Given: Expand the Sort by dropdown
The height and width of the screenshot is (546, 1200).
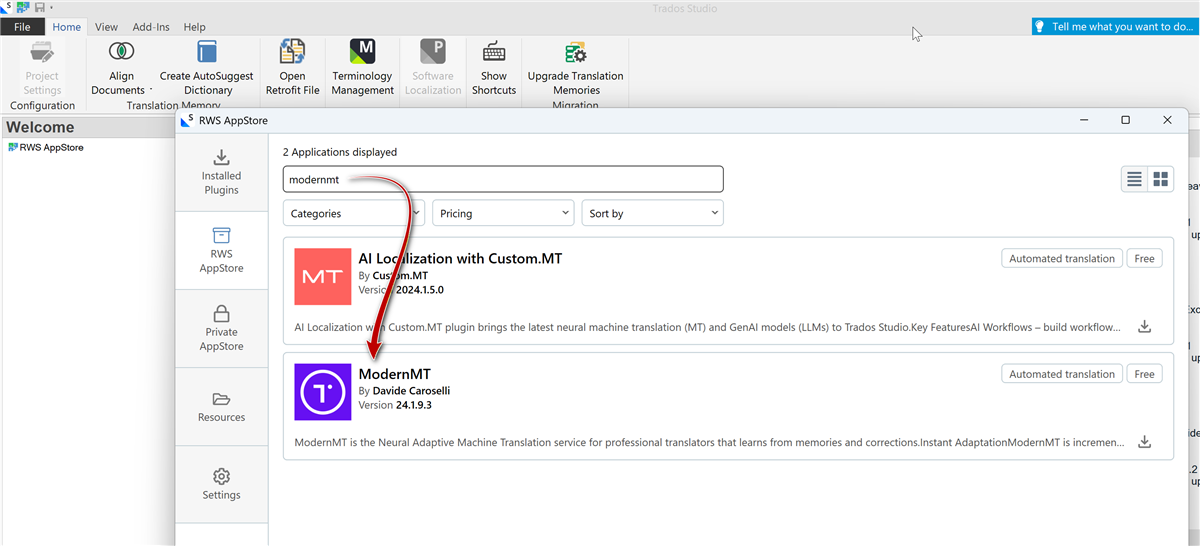Looking at the screenshot, I should click(652, 213).
